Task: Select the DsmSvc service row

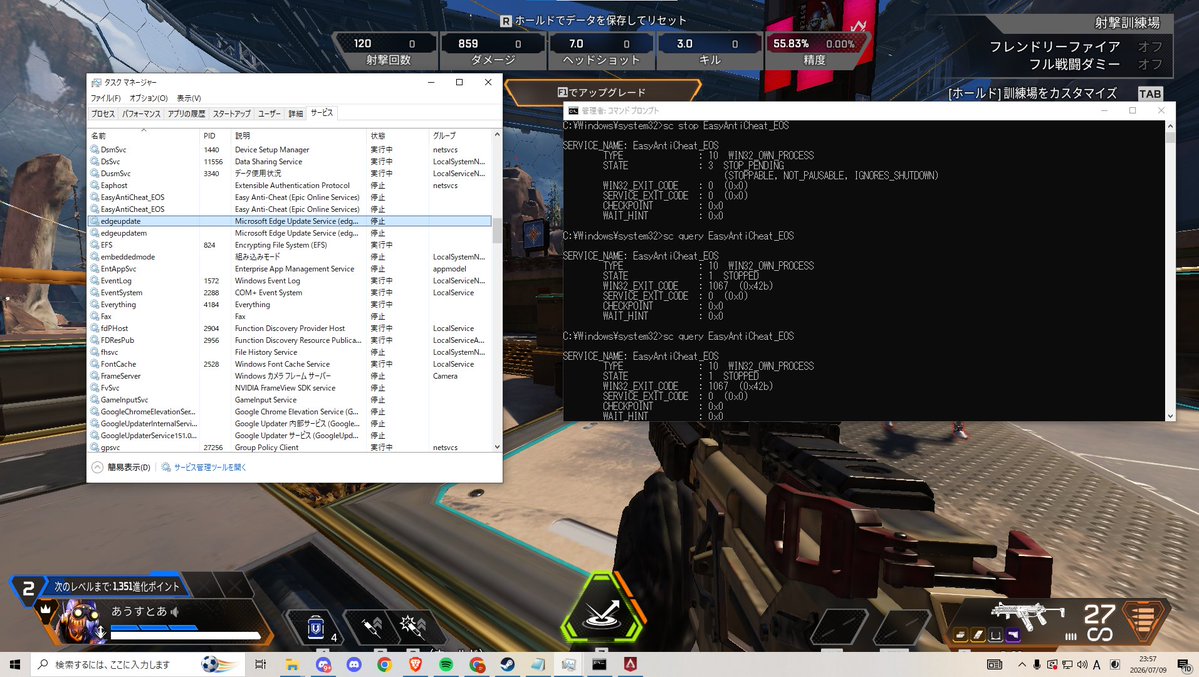Action: tap(290, 150)
